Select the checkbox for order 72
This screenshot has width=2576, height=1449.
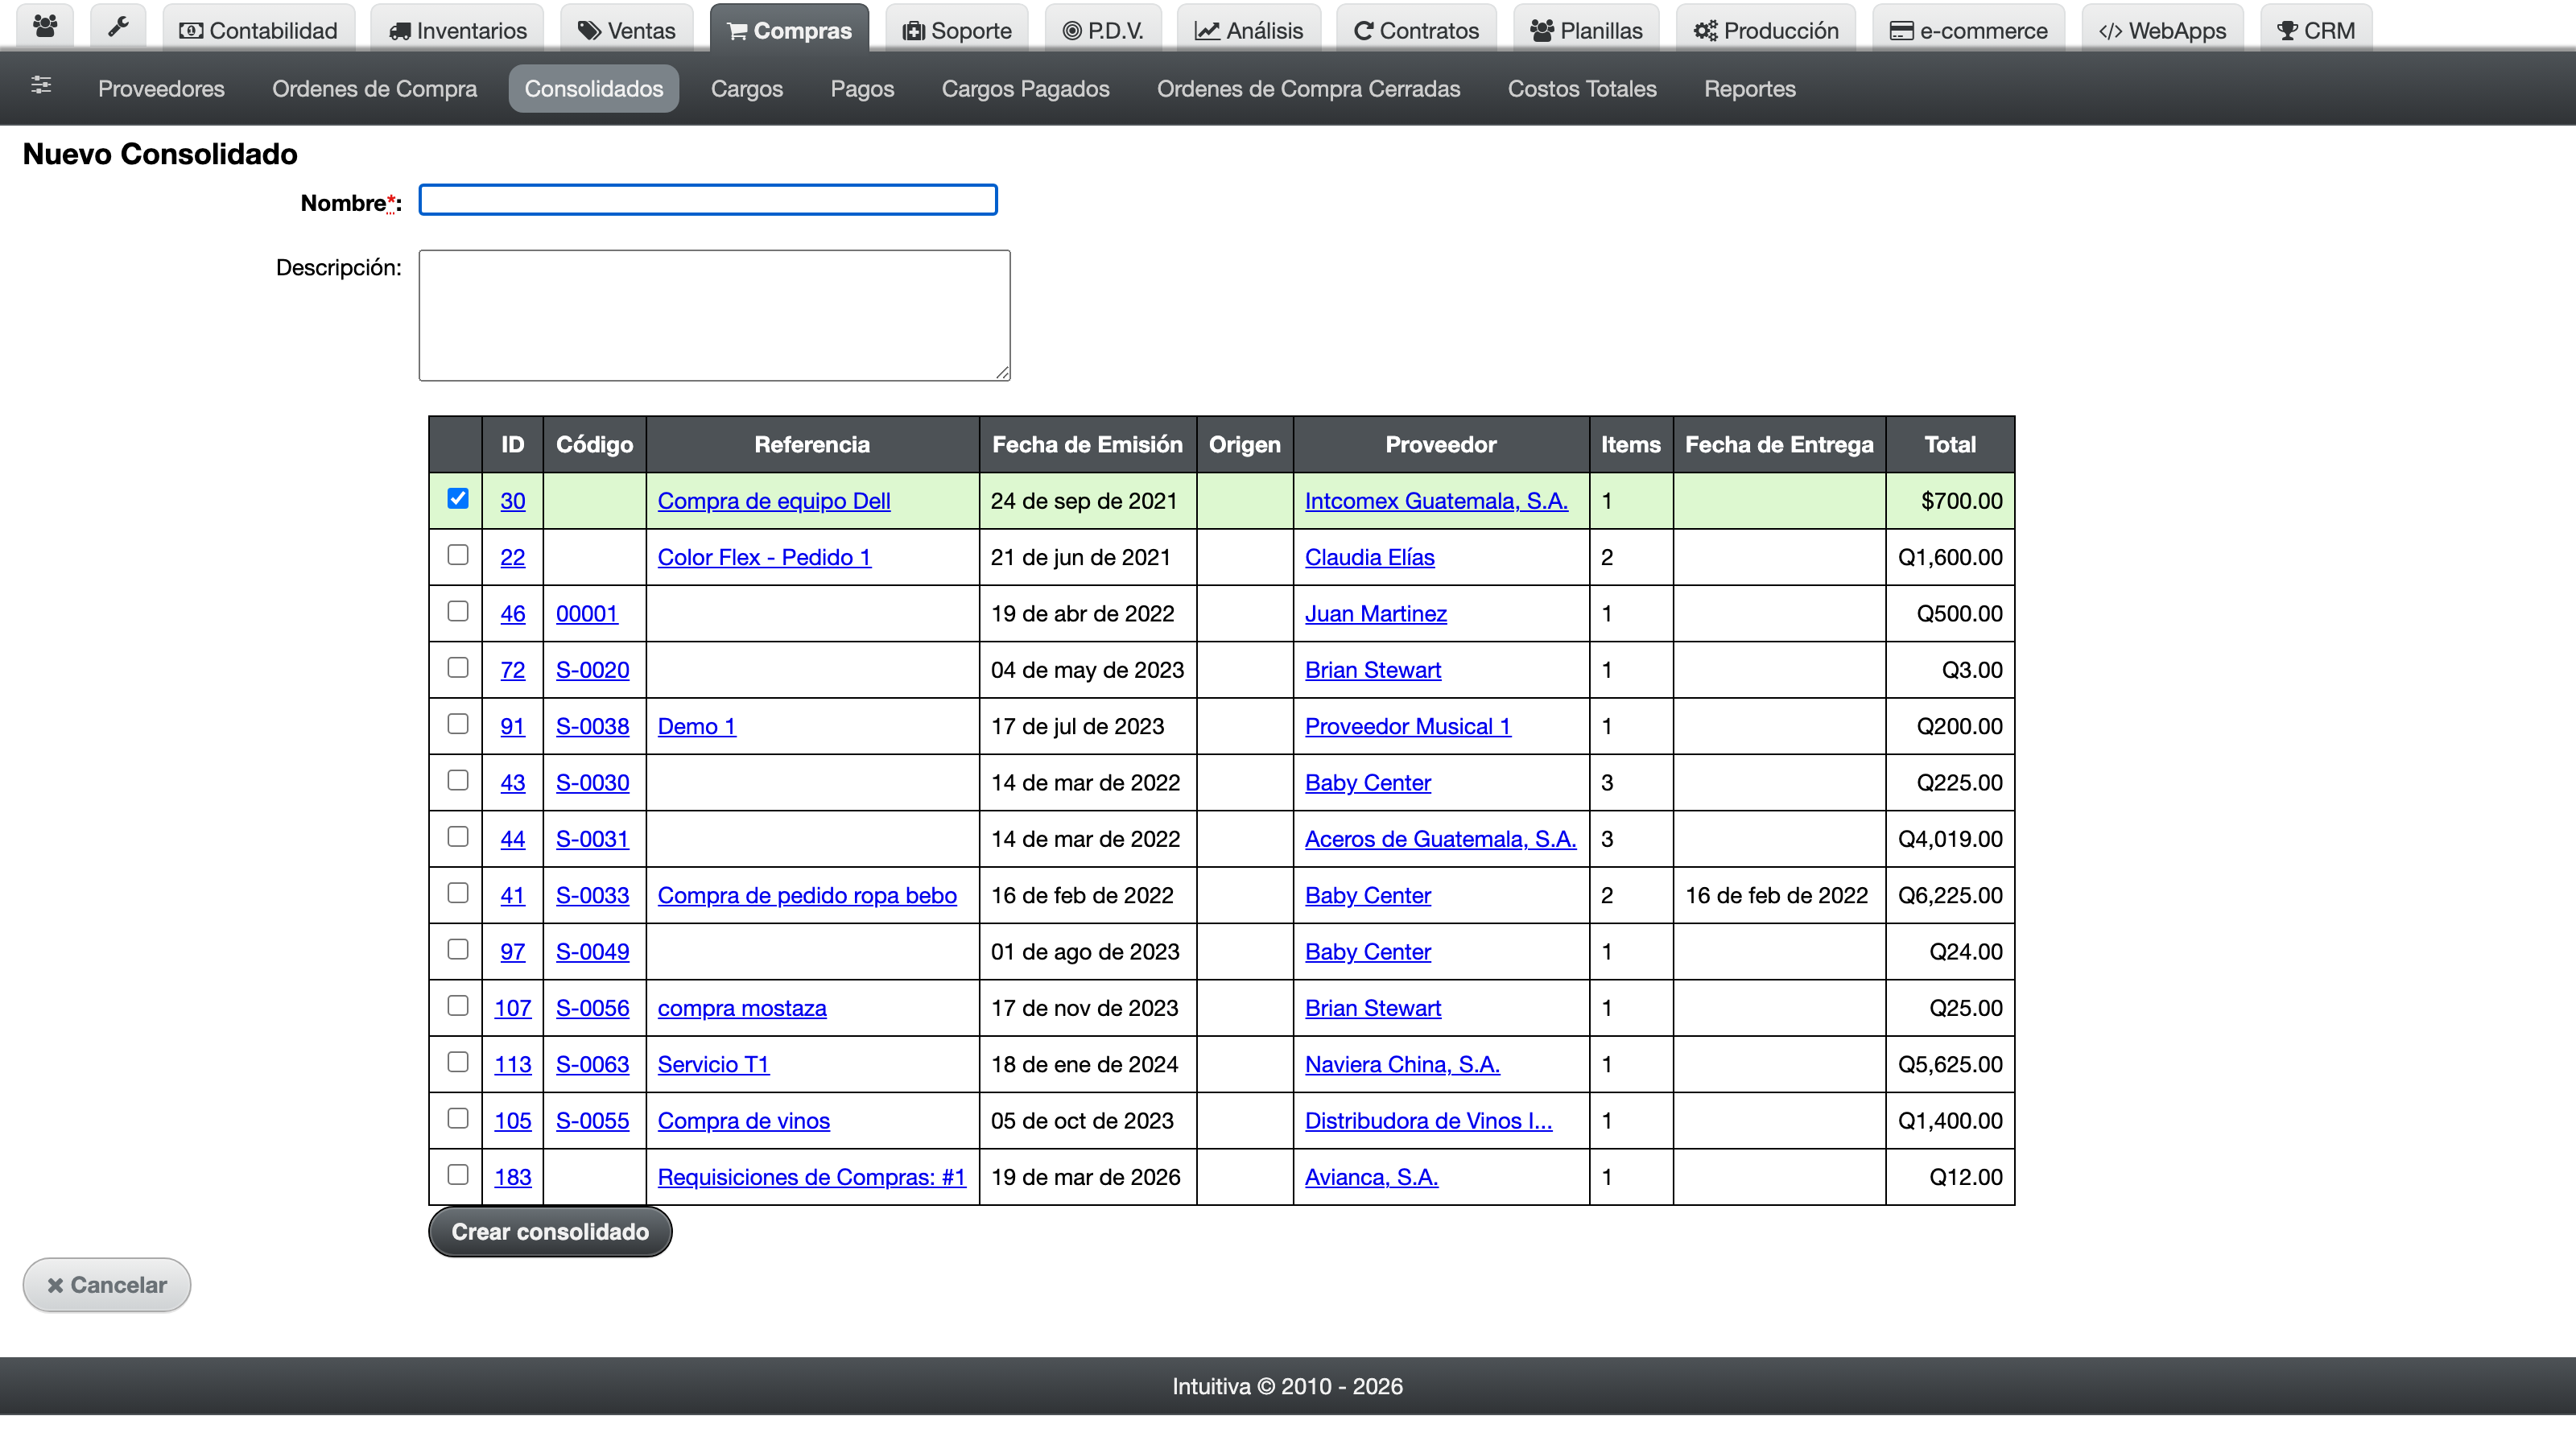coord(457,667)
